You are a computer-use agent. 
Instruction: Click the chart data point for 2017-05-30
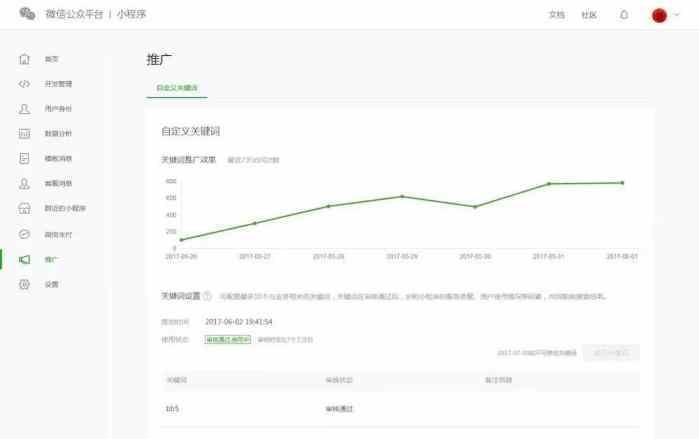(x=475, y=207)
